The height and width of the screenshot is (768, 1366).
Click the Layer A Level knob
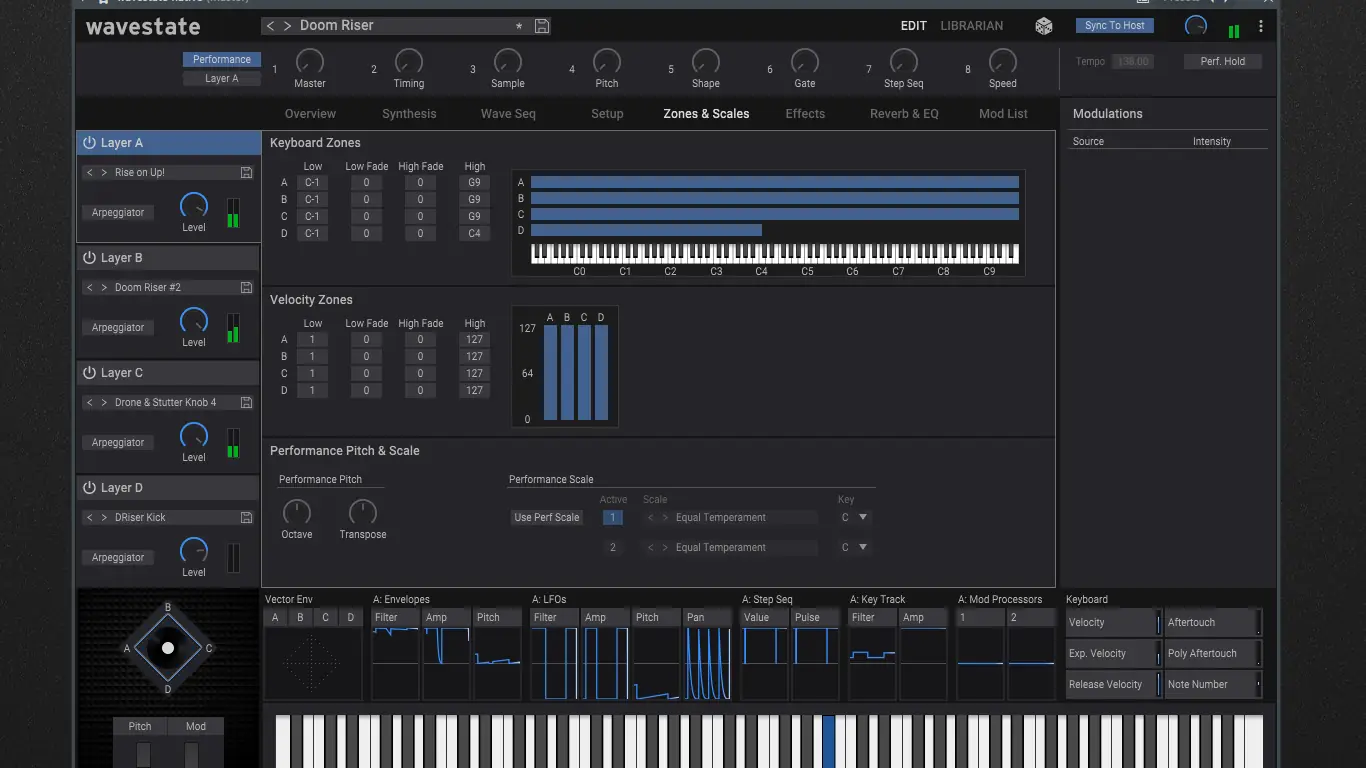click(194, 206)
